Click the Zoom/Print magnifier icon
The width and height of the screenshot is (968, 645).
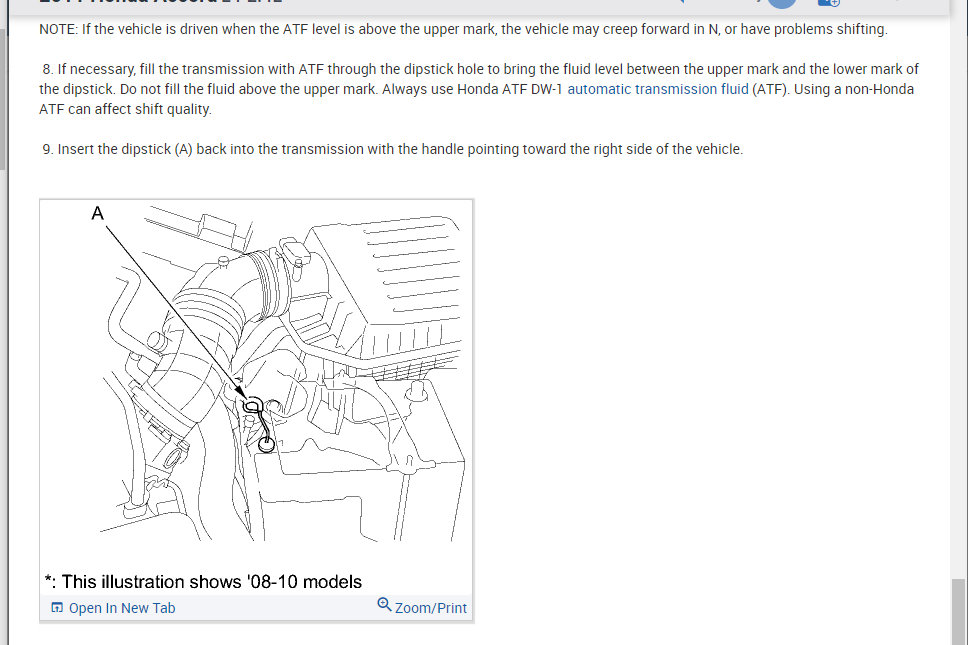(384, 604)
